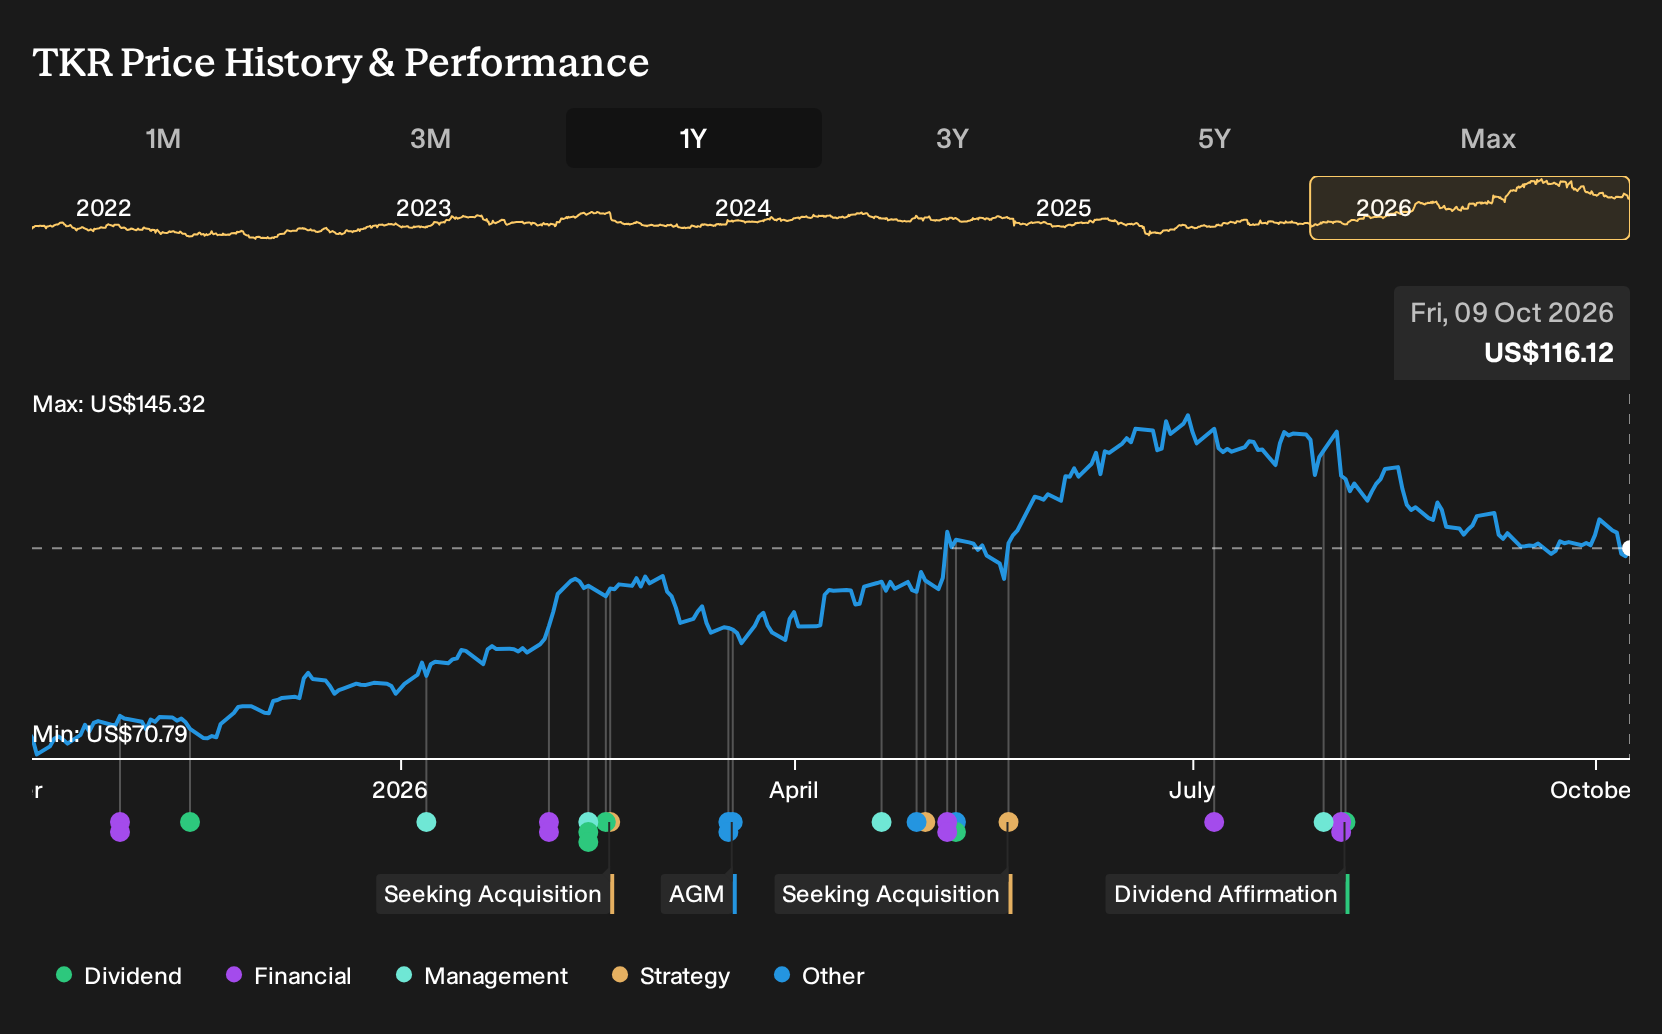Toggle the Management legend filter
Viewport: 1662px width, 1034px height.
[x=482, y=976]
